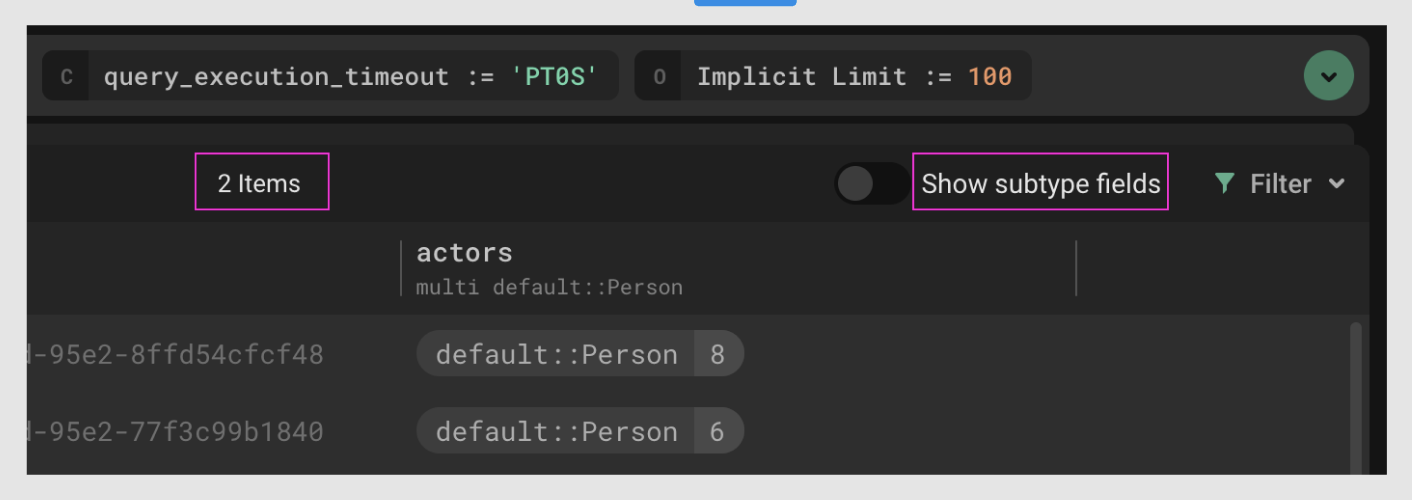Click the Filter text label

[1280, 184]
